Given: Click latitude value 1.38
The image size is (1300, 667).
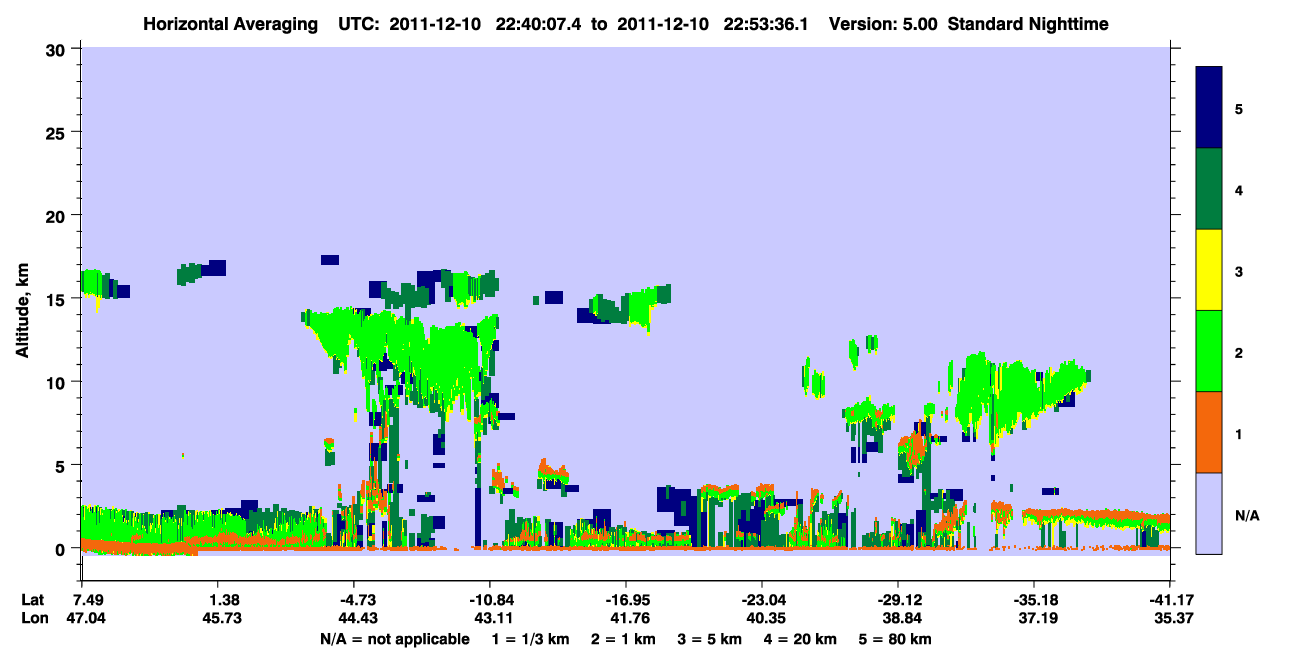Looking at the screenshot, I should tap(223, 600).
